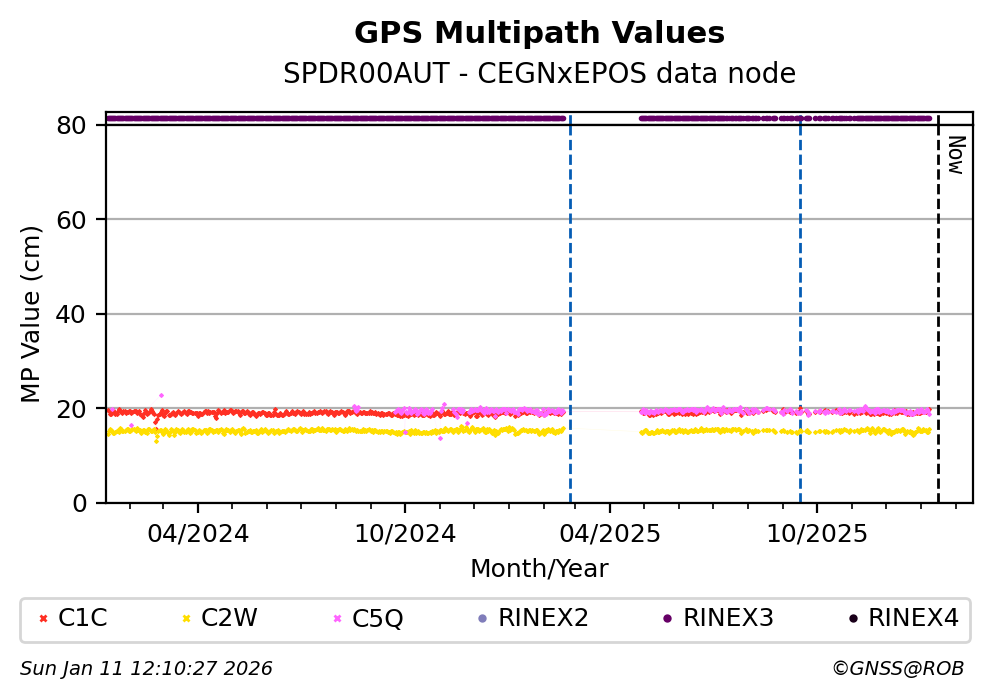Image resolution: width=993 pixels, height=699 pixels.
Task: Click the yellow C2W legend marker
Action: coord(186,618)
